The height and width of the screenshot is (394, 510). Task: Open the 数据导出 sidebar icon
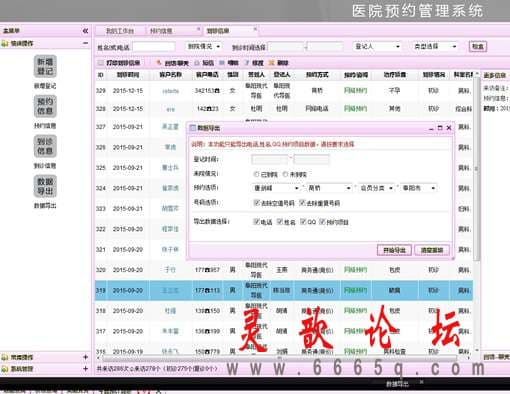coord(45,186)
